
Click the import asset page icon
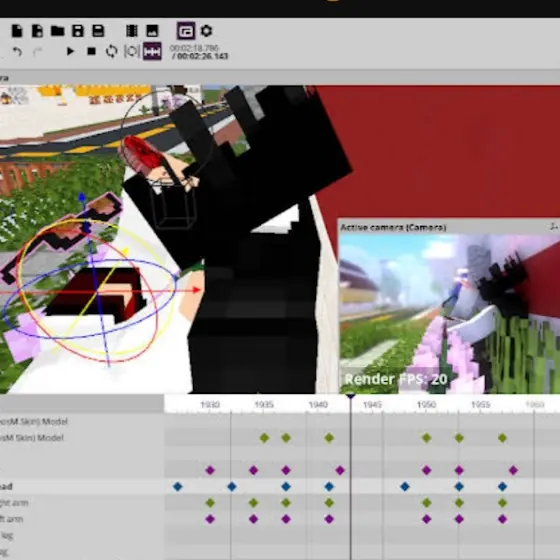click(37, 31)
